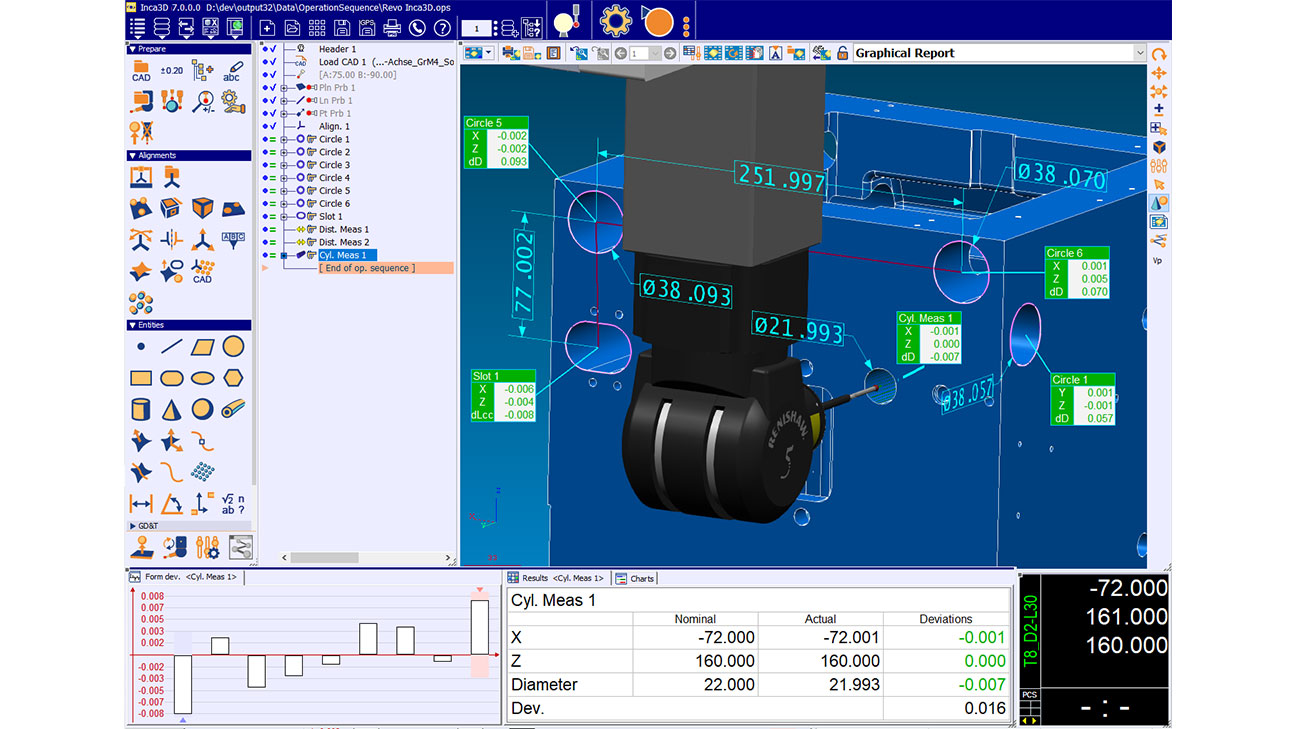Click the magnifier +/- probe tool

(x=203, y=100)
